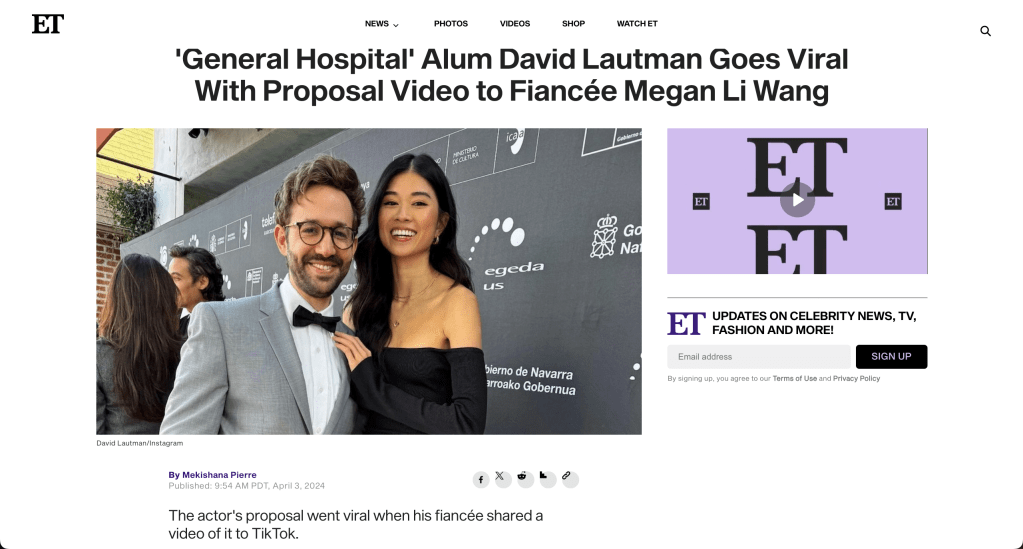
Task: Open the PHOTOS section
Action: (x=451, y=24)
